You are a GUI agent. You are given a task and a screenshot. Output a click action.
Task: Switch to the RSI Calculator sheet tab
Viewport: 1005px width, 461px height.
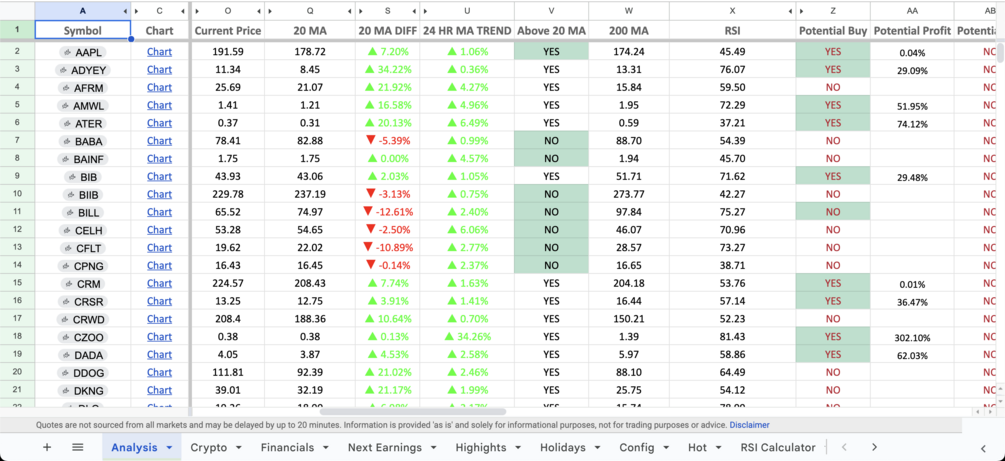point(777,448)
